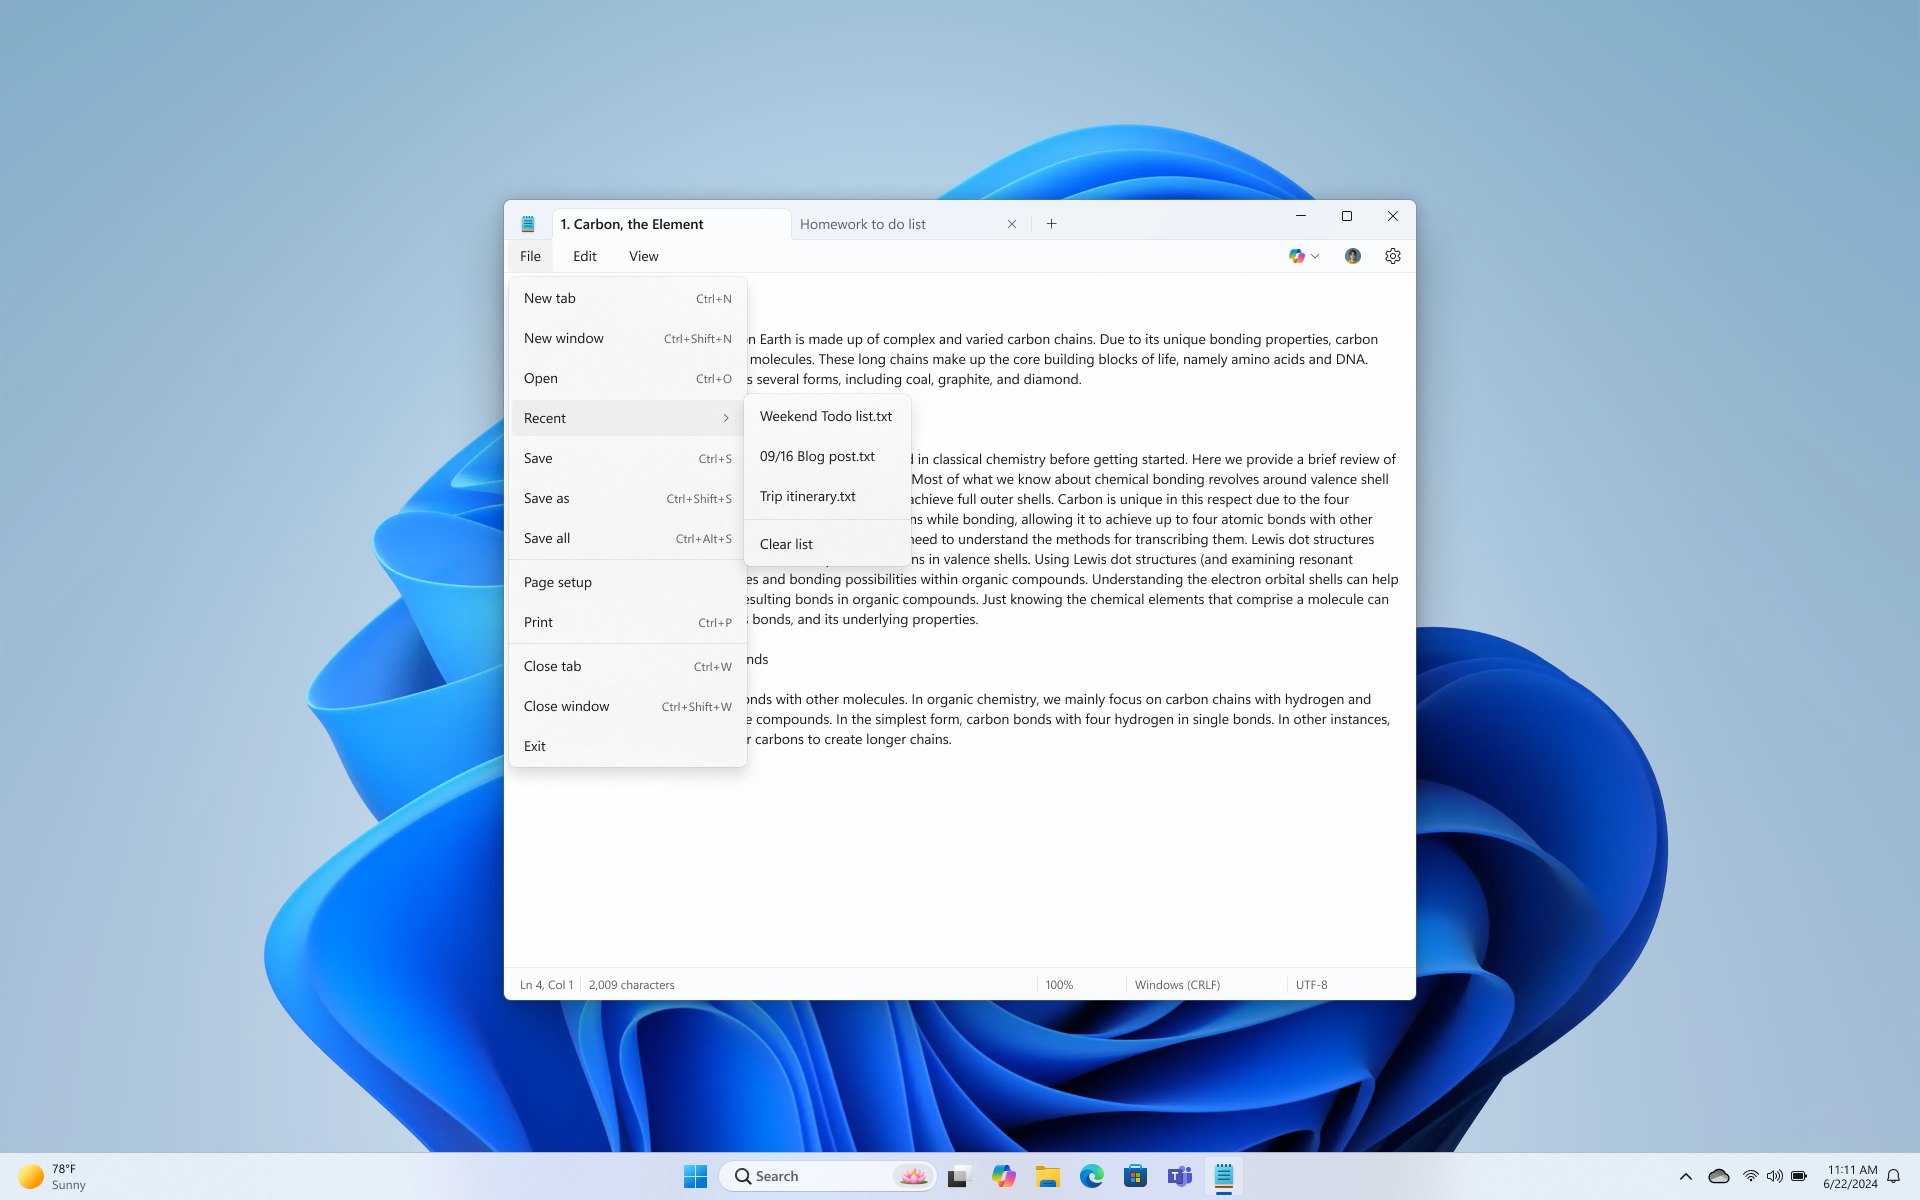Toggle the UTF-8 encoding indicator in status bar
Image resolution: width=1920 pixels, height=1200 pixels.
click(x=1312, y=984)
